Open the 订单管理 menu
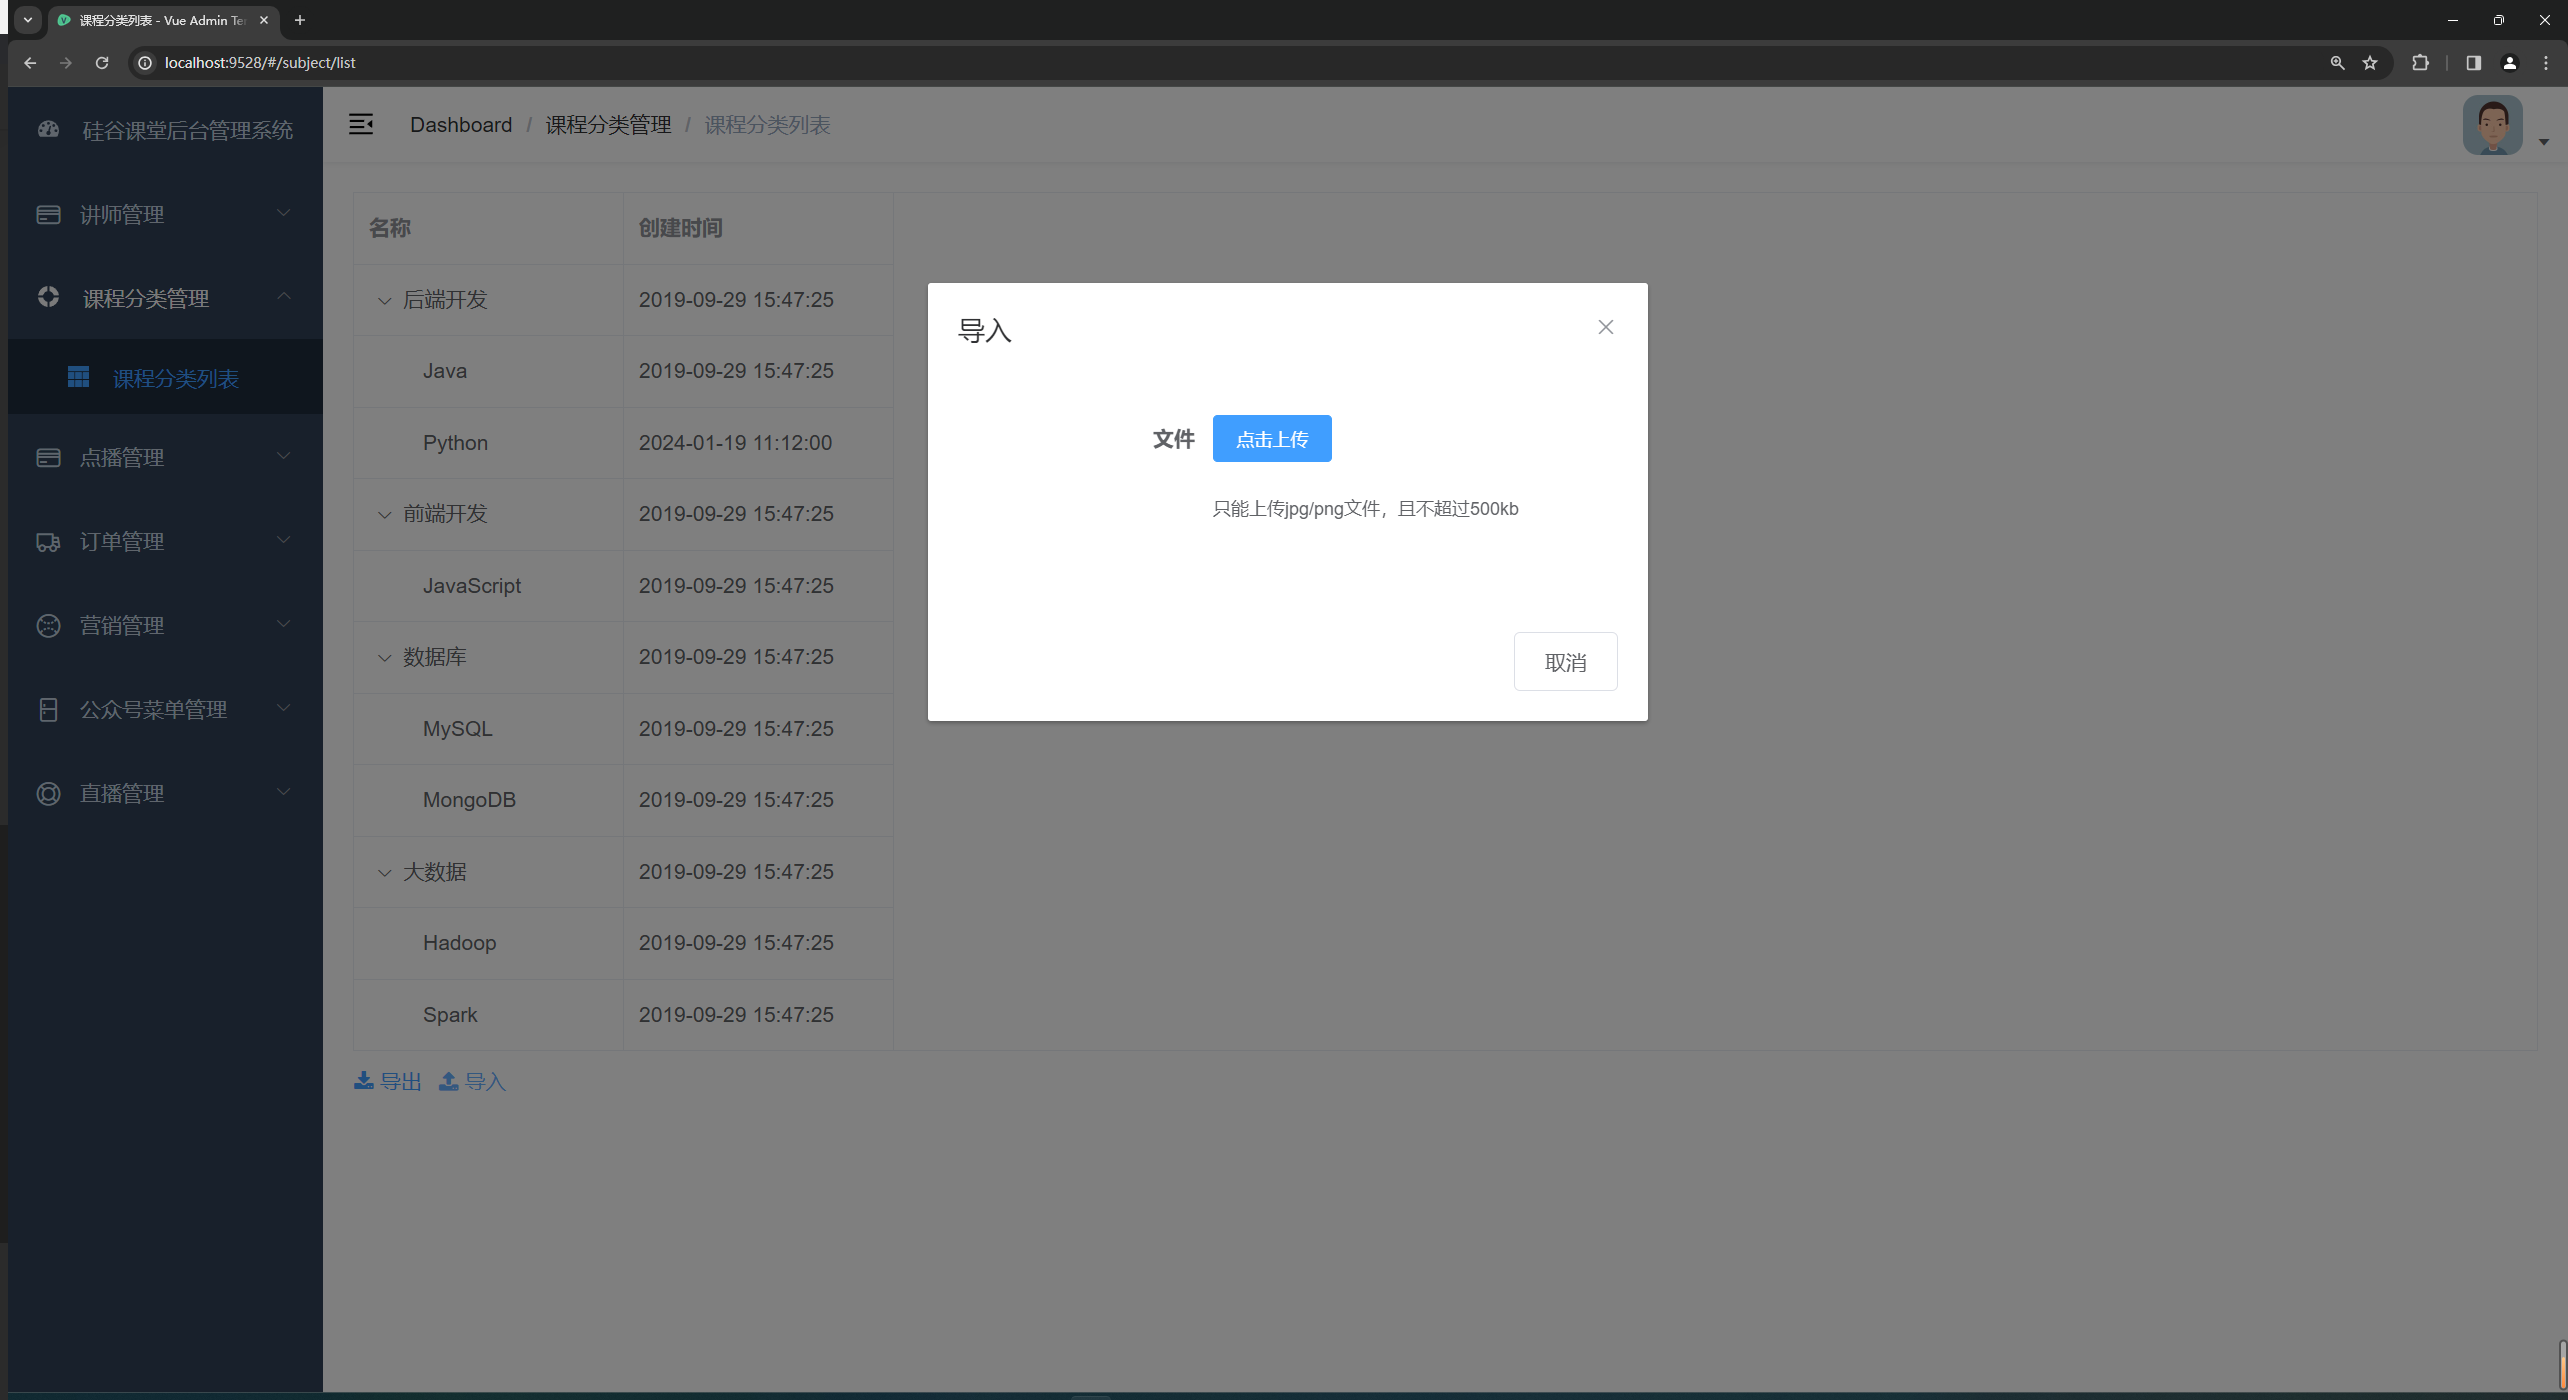Screen dimensions: 2568x1400 (165, 541)
